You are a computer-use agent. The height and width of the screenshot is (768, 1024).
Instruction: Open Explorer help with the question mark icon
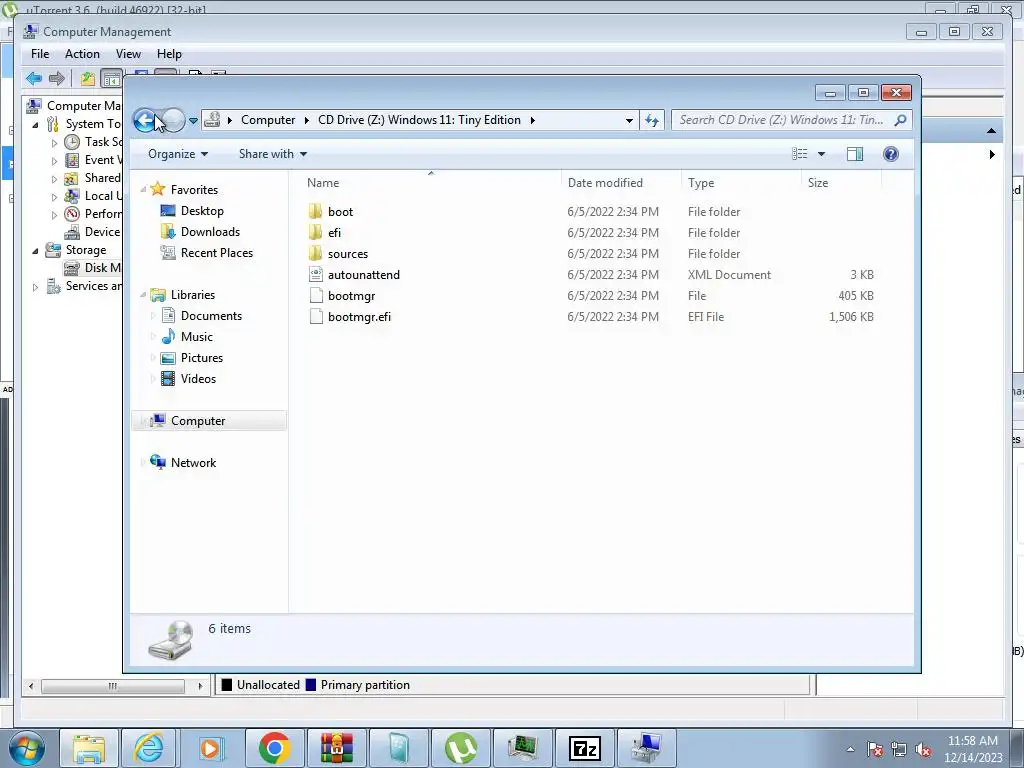(x=890, y=154)
